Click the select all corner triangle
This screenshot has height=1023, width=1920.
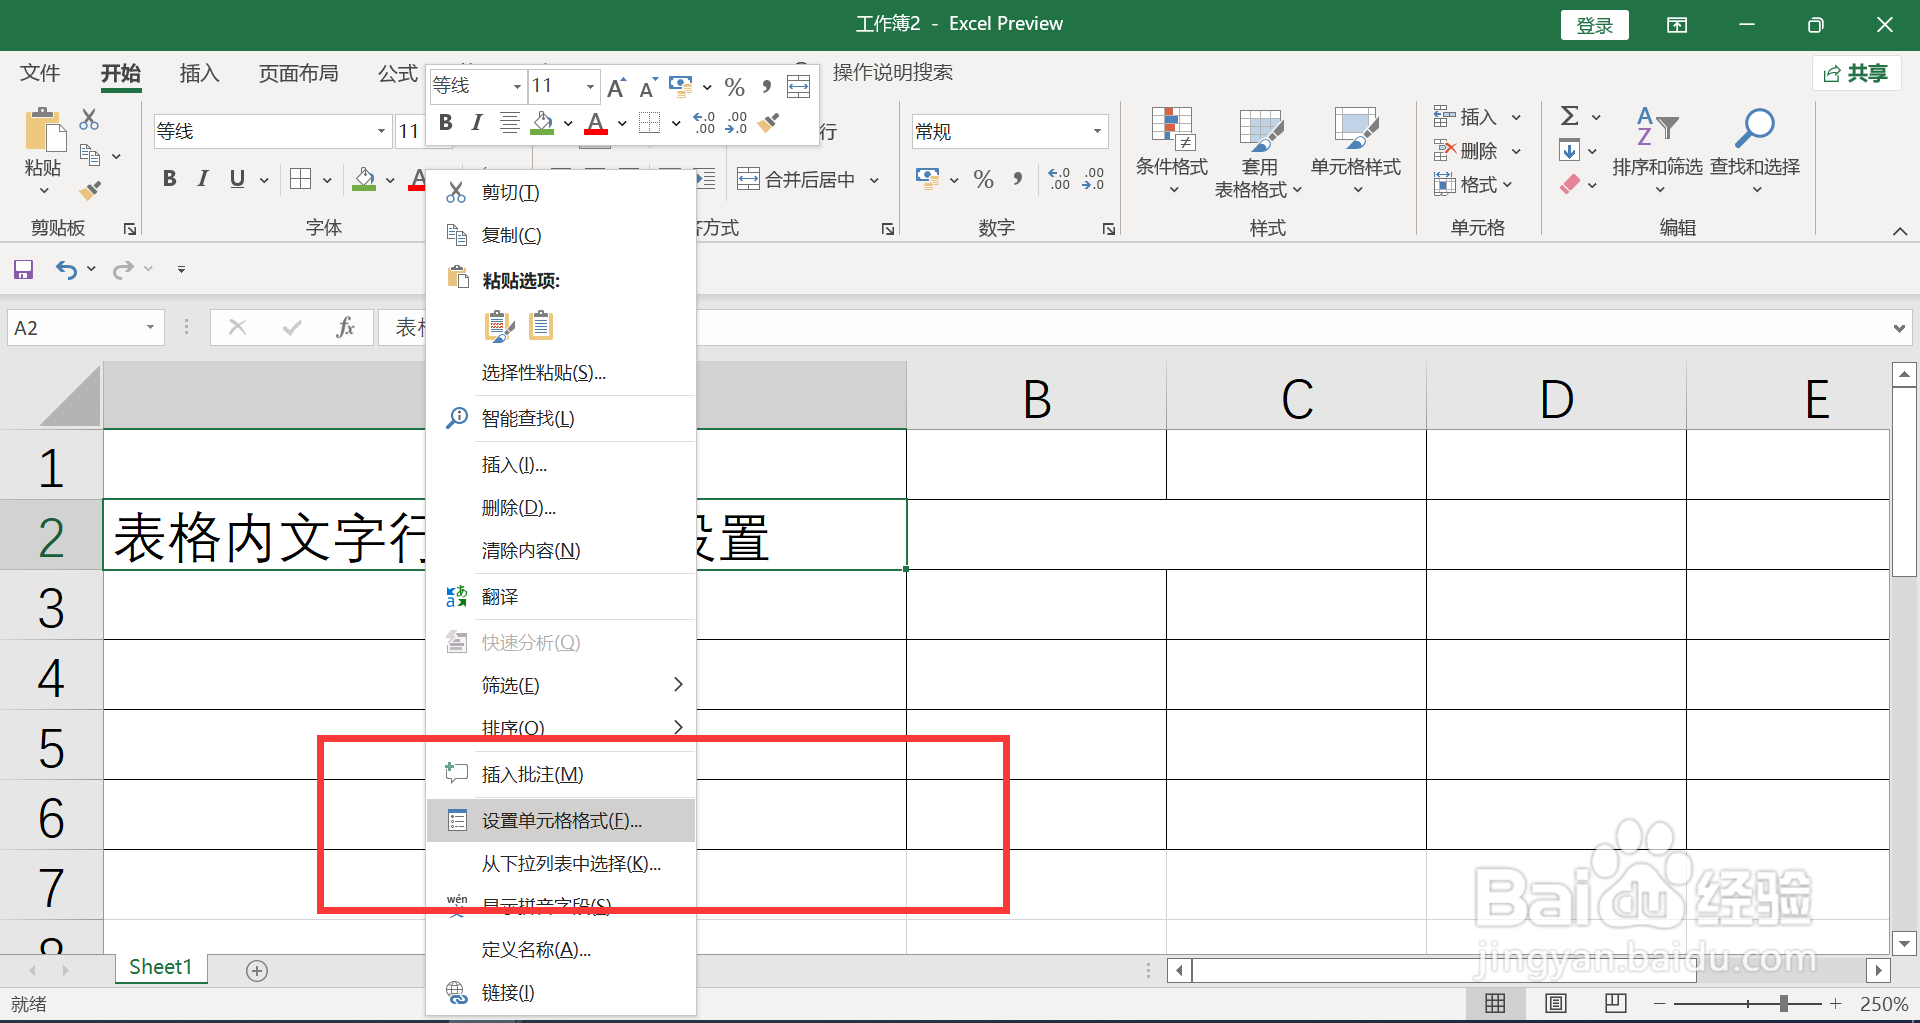pos(70,397)
